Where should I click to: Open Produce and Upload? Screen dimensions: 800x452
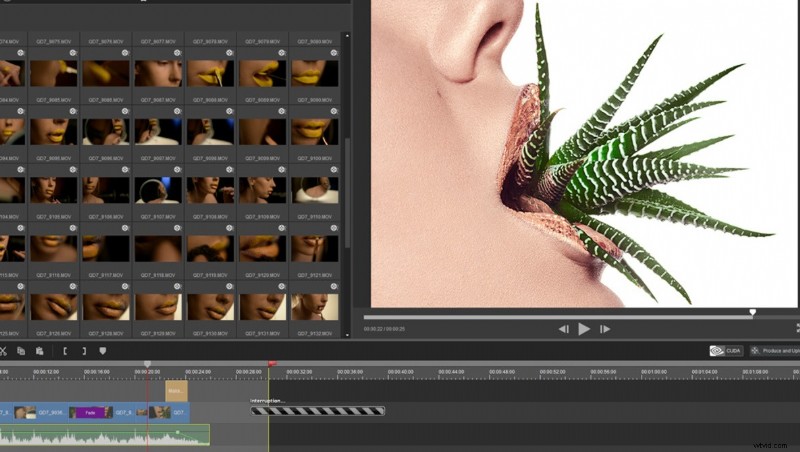[x=774, y=350]
